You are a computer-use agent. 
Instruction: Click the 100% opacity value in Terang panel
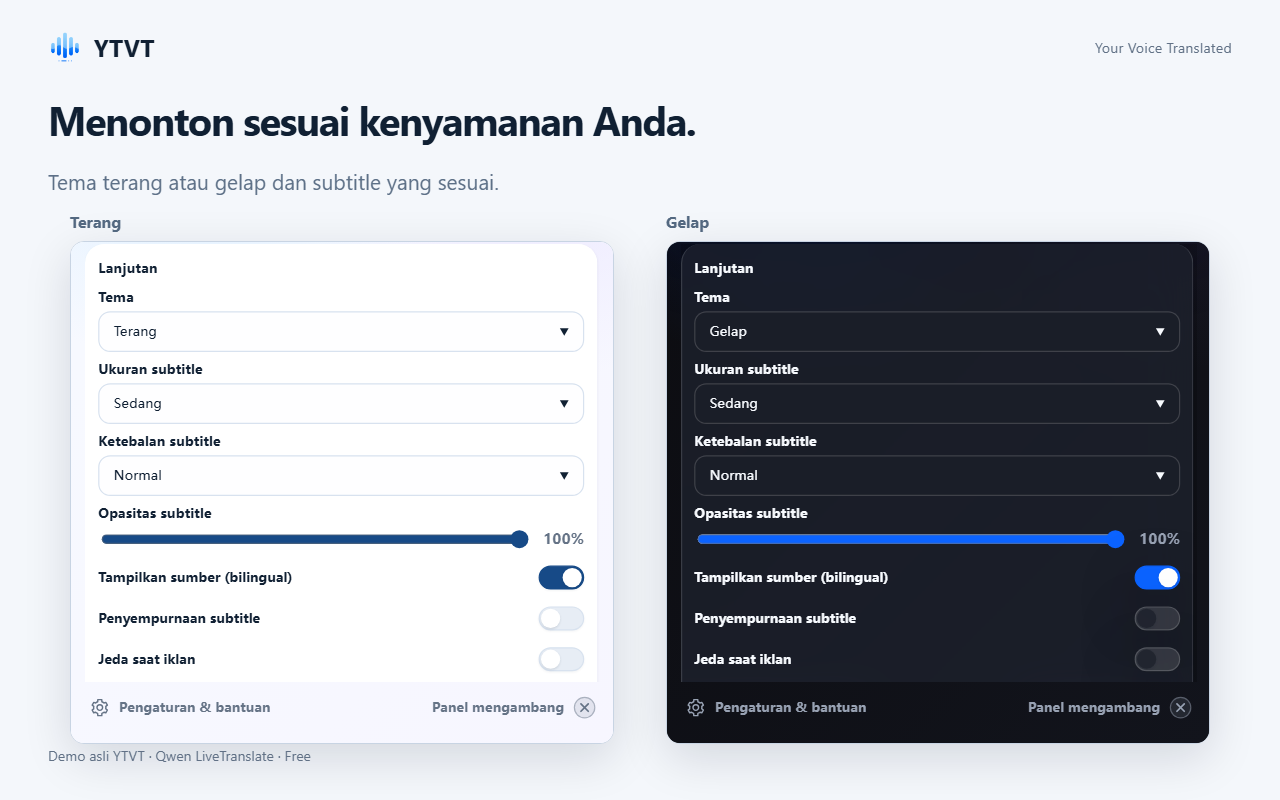[564, 539]
